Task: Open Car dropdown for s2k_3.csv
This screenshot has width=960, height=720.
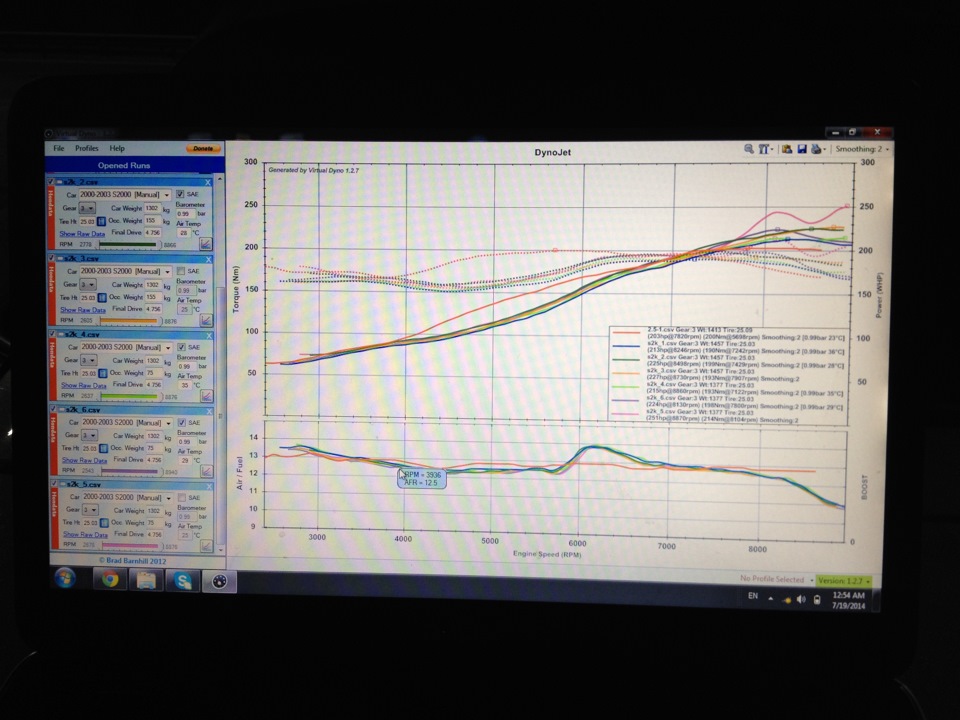Action: 126,271
